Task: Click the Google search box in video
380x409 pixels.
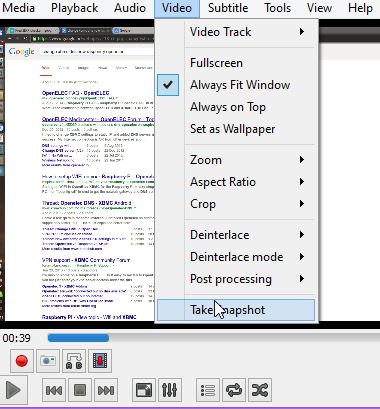Action: coord(97,52)
